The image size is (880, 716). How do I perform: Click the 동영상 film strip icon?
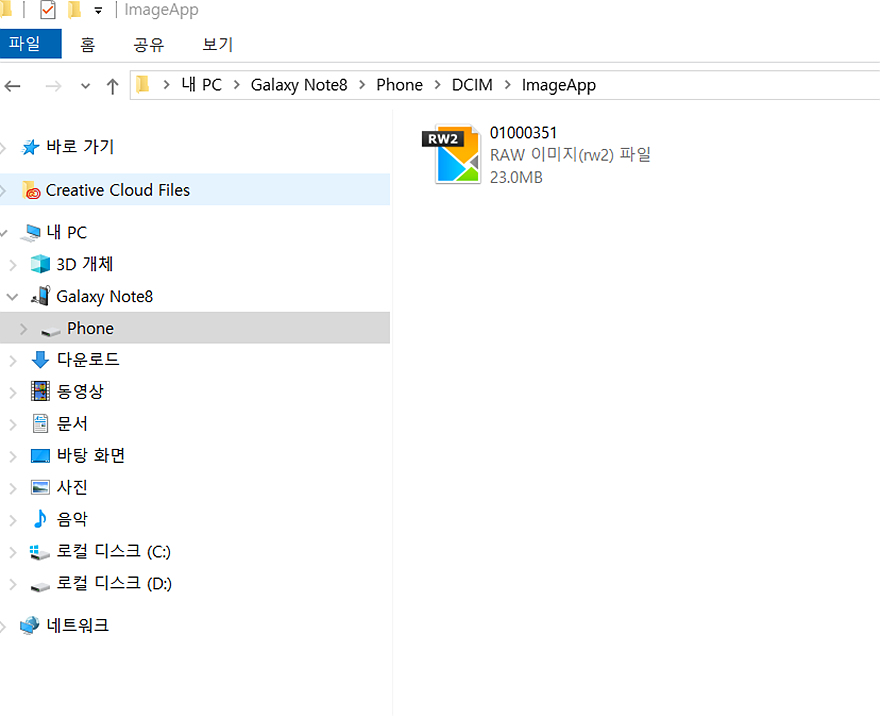[x=40, y=392]
